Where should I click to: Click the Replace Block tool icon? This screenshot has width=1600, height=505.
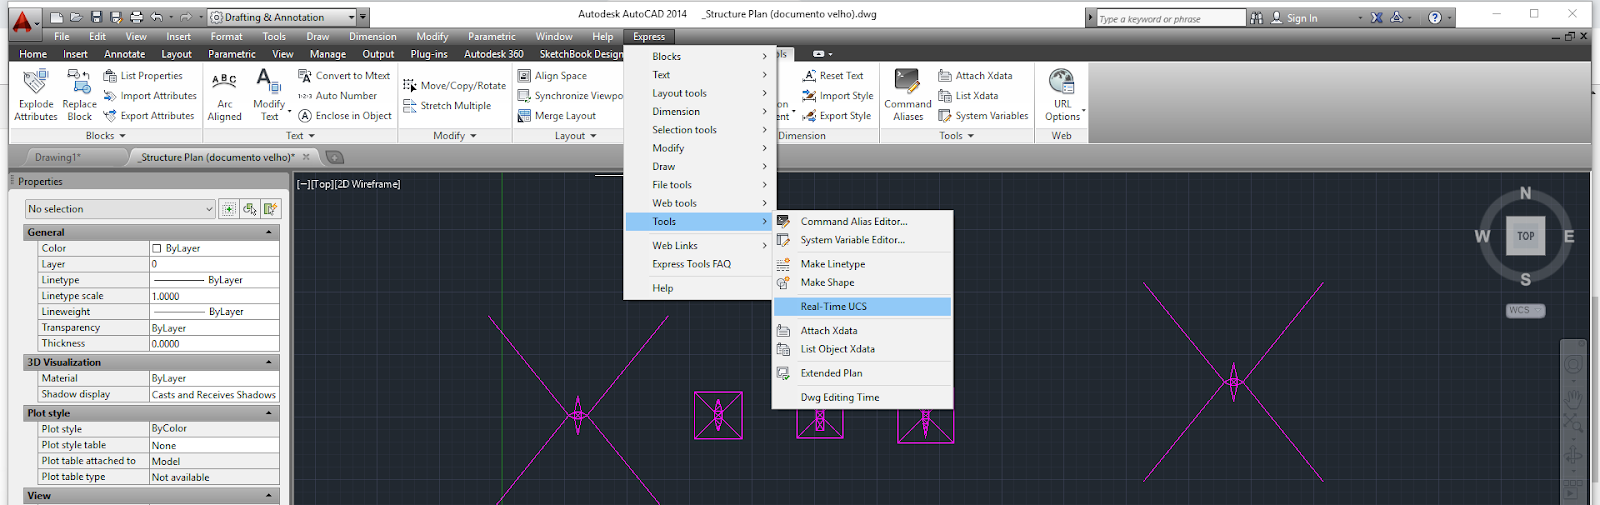click(x=79, y=82)
